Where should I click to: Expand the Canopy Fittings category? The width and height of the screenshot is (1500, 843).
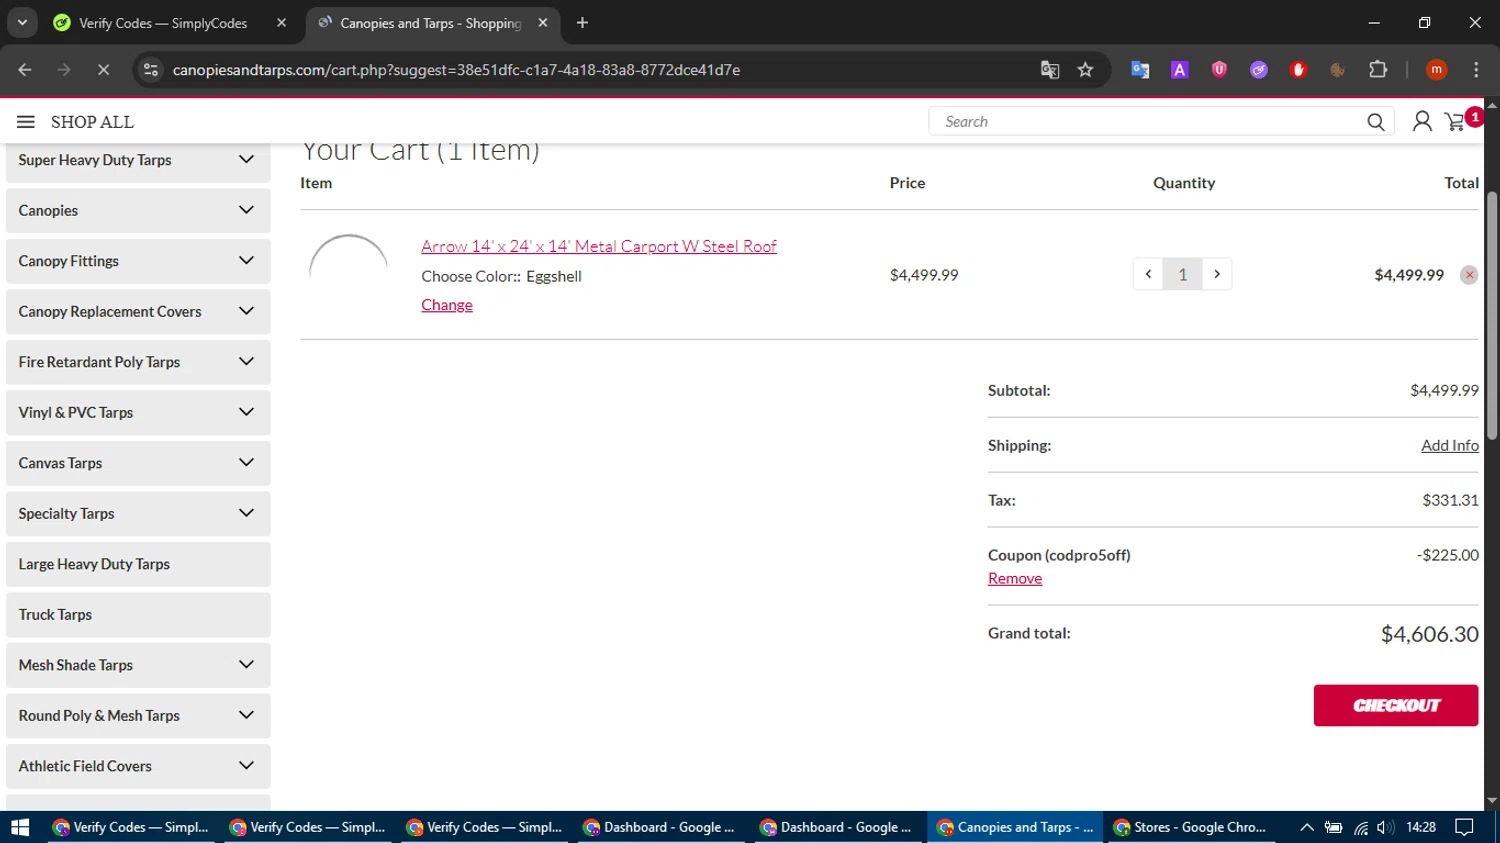(x=246, y=261)
